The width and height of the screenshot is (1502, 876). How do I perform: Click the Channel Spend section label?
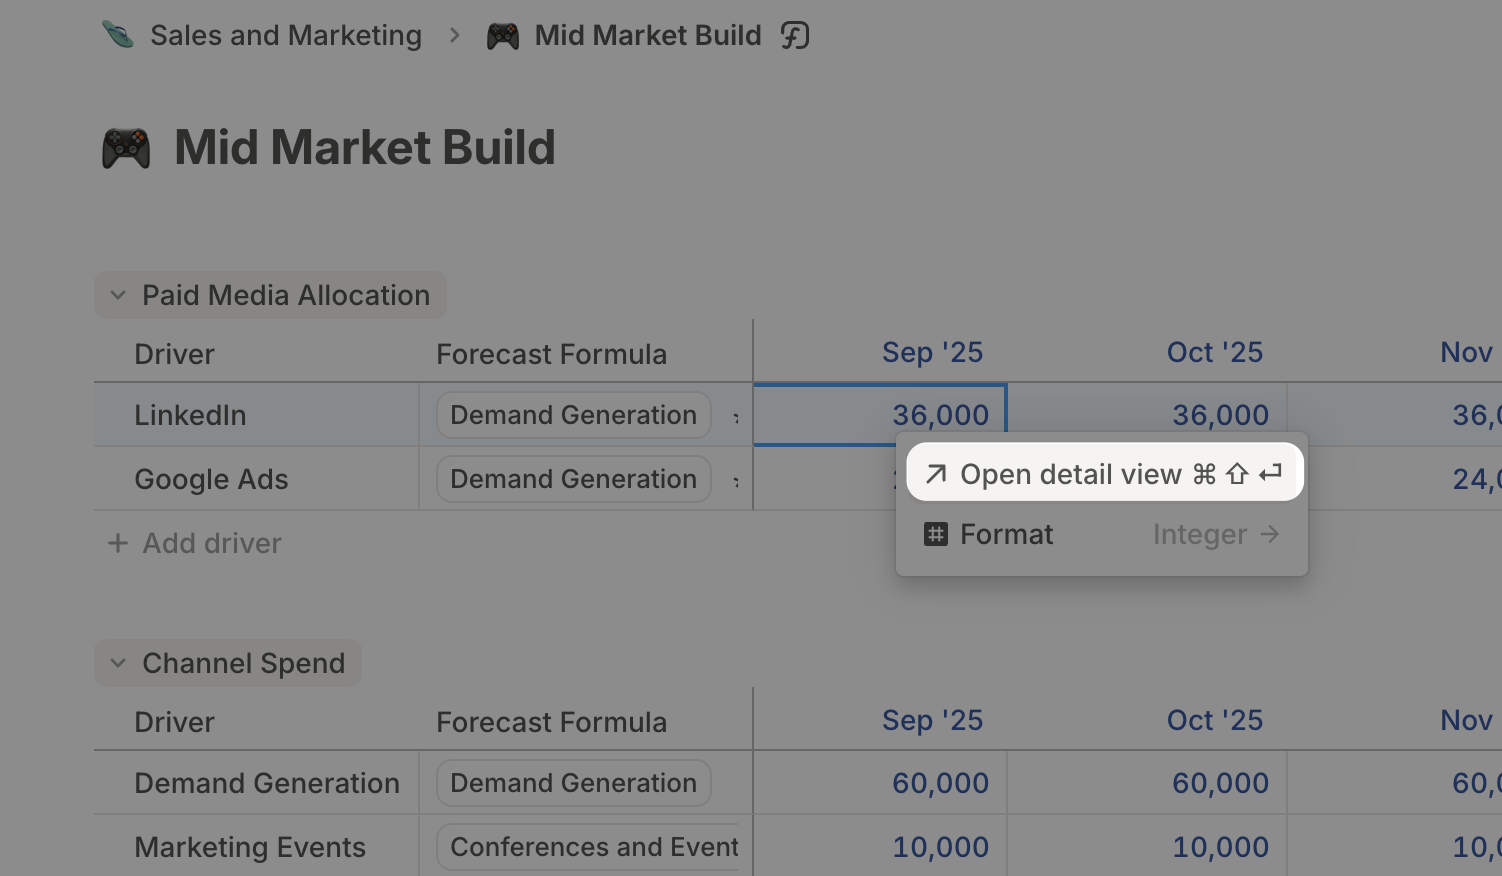tap(244, 663)
